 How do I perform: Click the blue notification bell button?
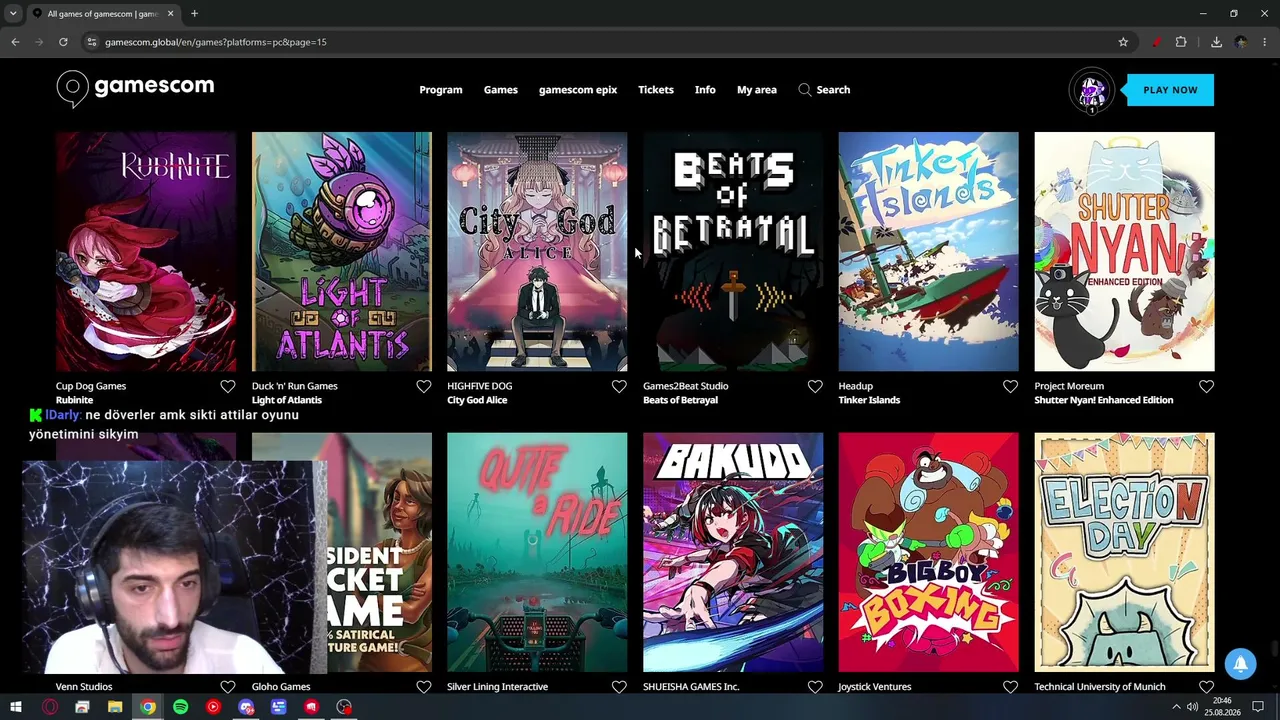(1240, 663)
